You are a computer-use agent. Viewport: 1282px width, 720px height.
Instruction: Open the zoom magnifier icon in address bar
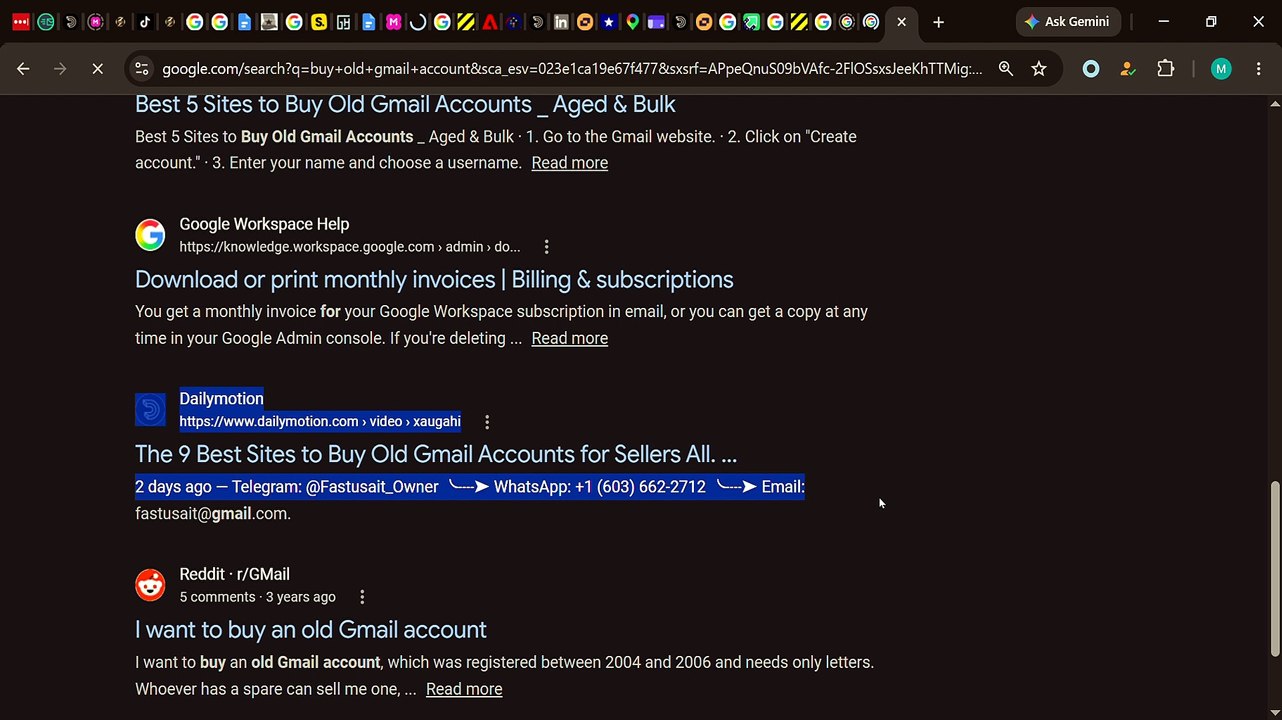(1006, 69)
